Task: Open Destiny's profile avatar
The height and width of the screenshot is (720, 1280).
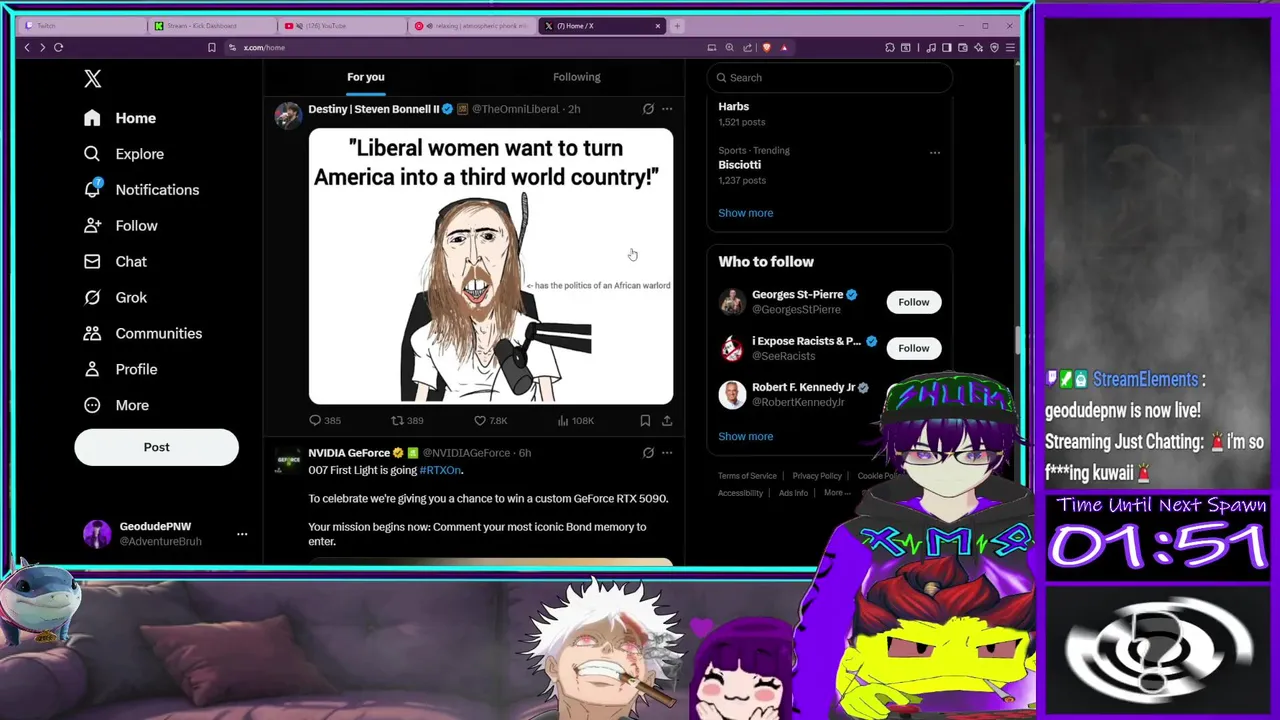Action: (x=288, y=115)
